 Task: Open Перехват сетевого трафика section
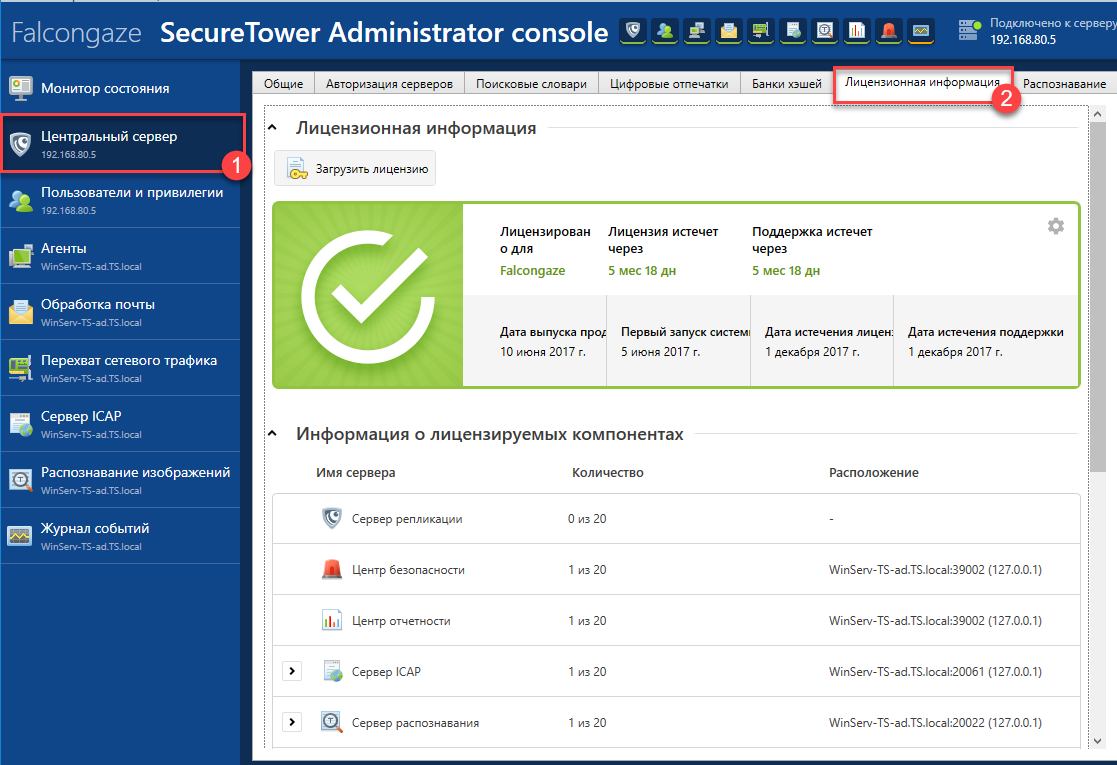pyautogui.click(x=120, y=368)
